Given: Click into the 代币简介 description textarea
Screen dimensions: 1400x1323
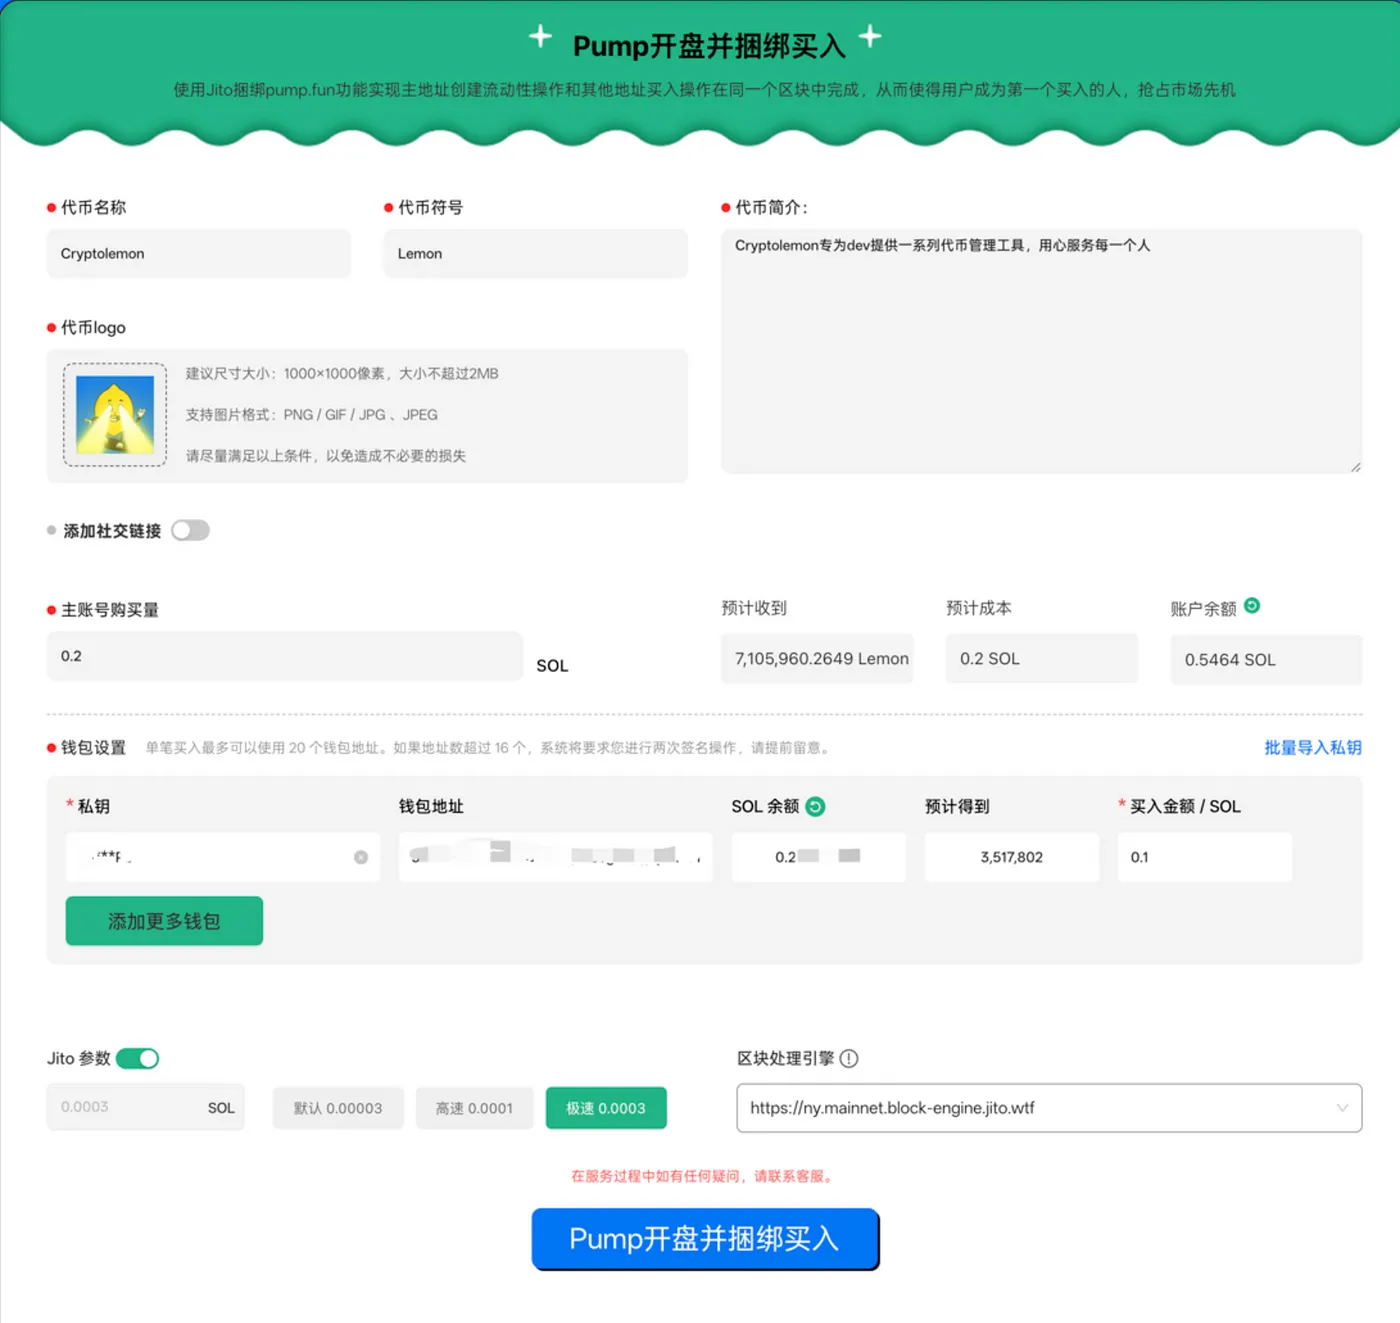Looking at the screenshot, I should tap(1042, 351).
